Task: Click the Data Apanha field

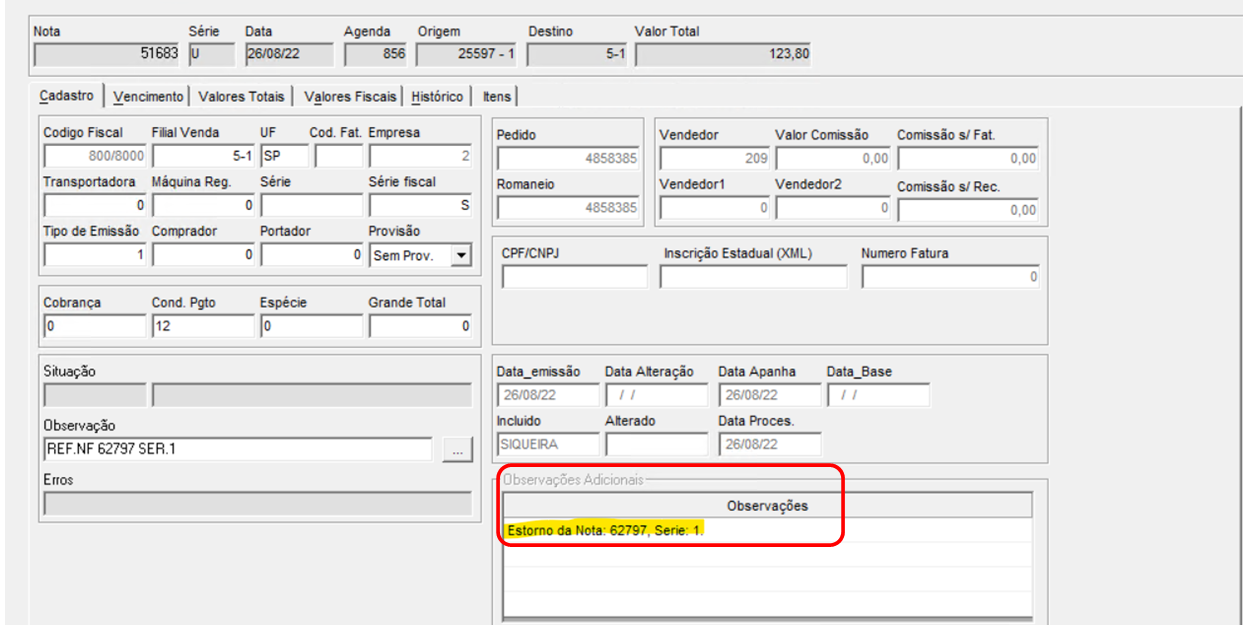Action: pyautogui.click(x=770, y=395)
